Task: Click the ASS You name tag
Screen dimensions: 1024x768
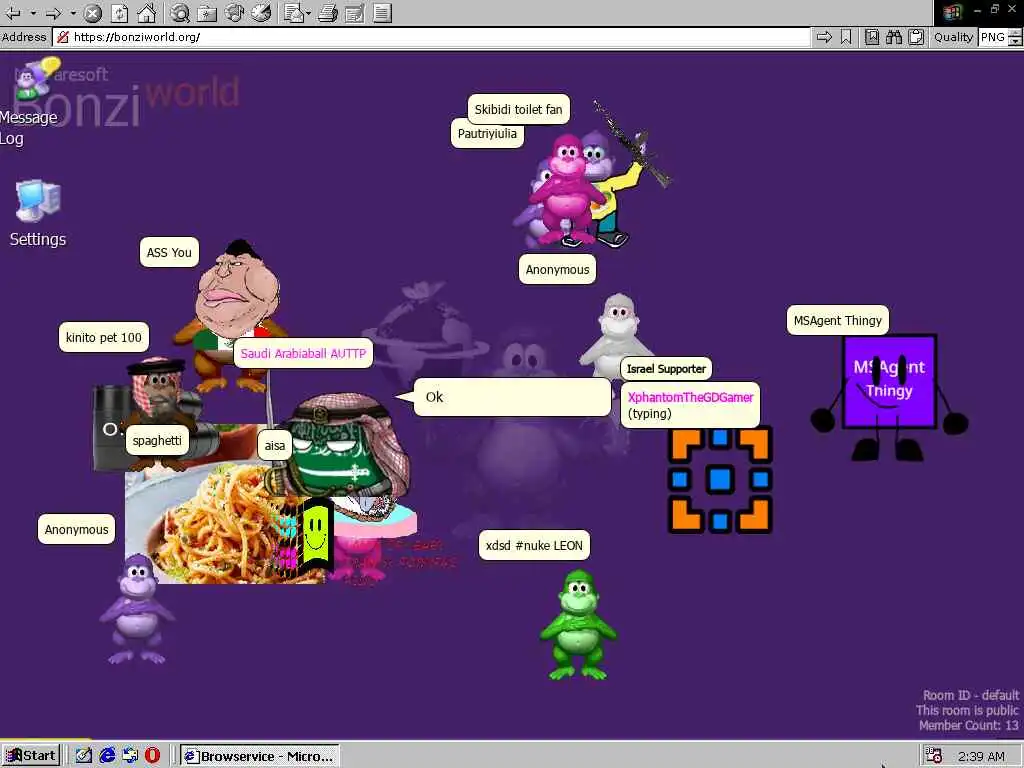Action: coord(169,253)
